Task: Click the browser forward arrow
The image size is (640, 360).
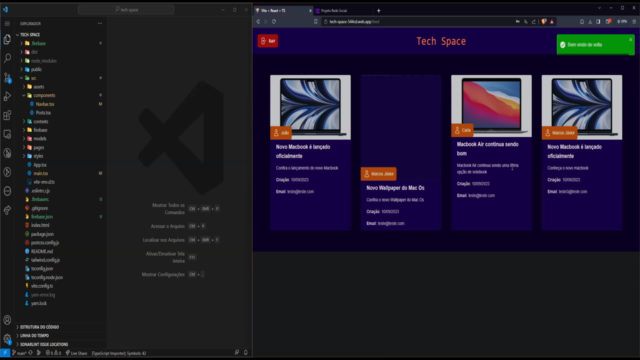Action: [x=266, y=22]
